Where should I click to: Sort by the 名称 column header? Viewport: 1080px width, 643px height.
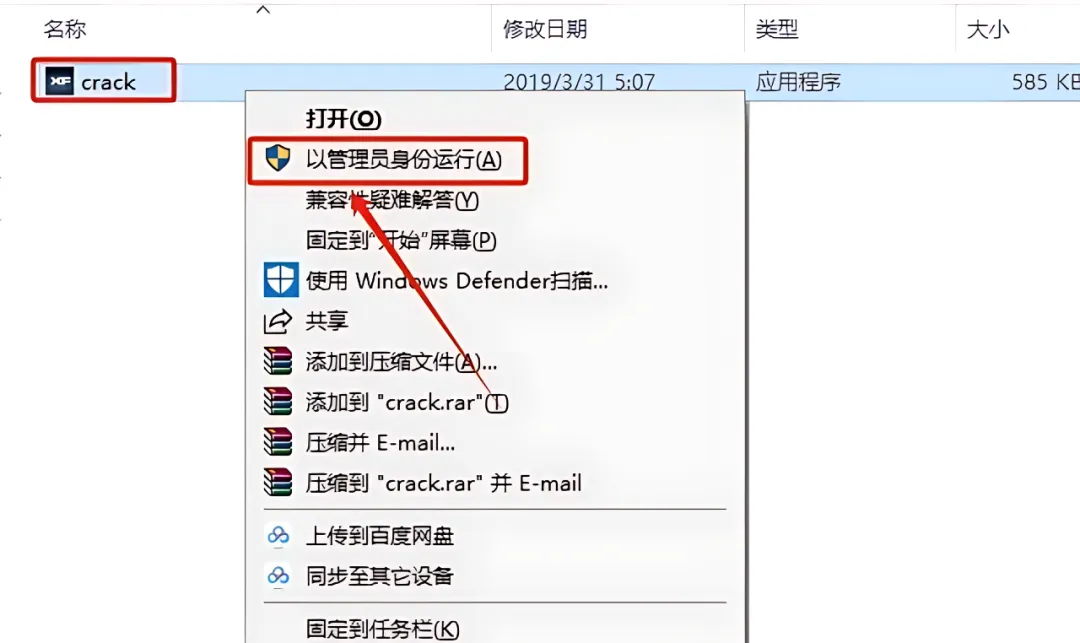(65, 29)
